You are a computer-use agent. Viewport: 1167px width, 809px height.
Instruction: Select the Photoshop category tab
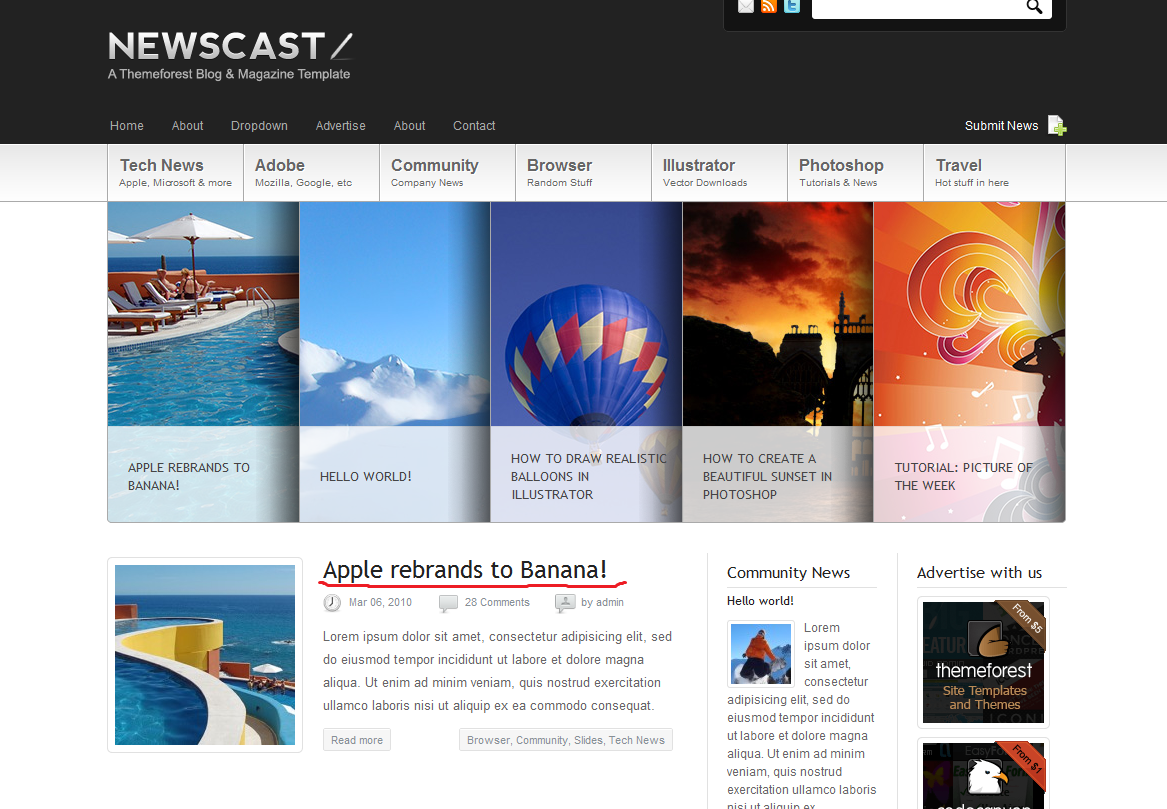click(x=855, y=173)
